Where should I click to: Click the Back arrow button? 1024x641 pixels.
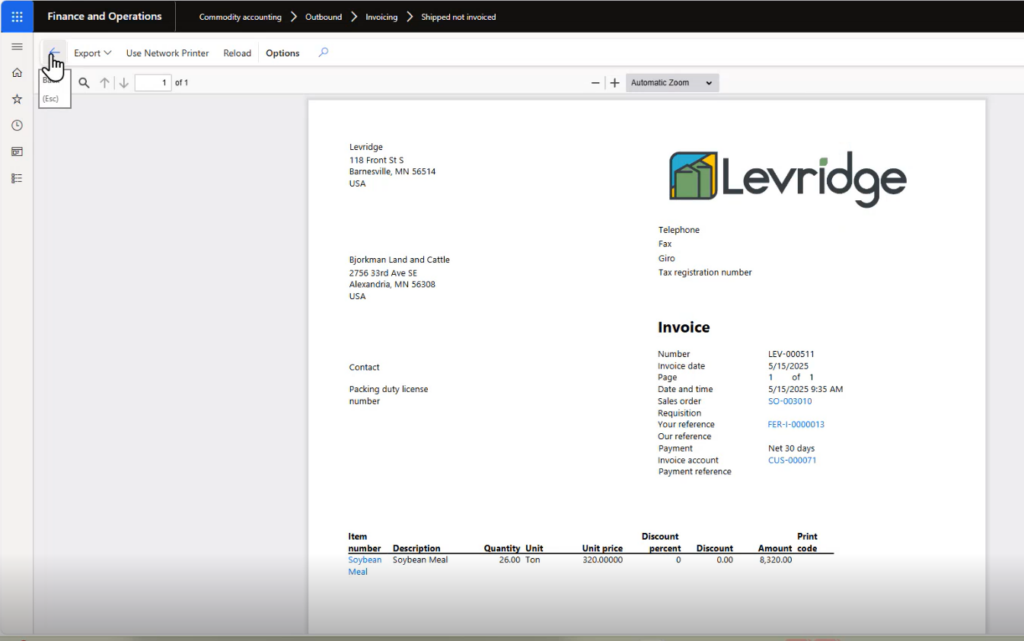point(54,52)
